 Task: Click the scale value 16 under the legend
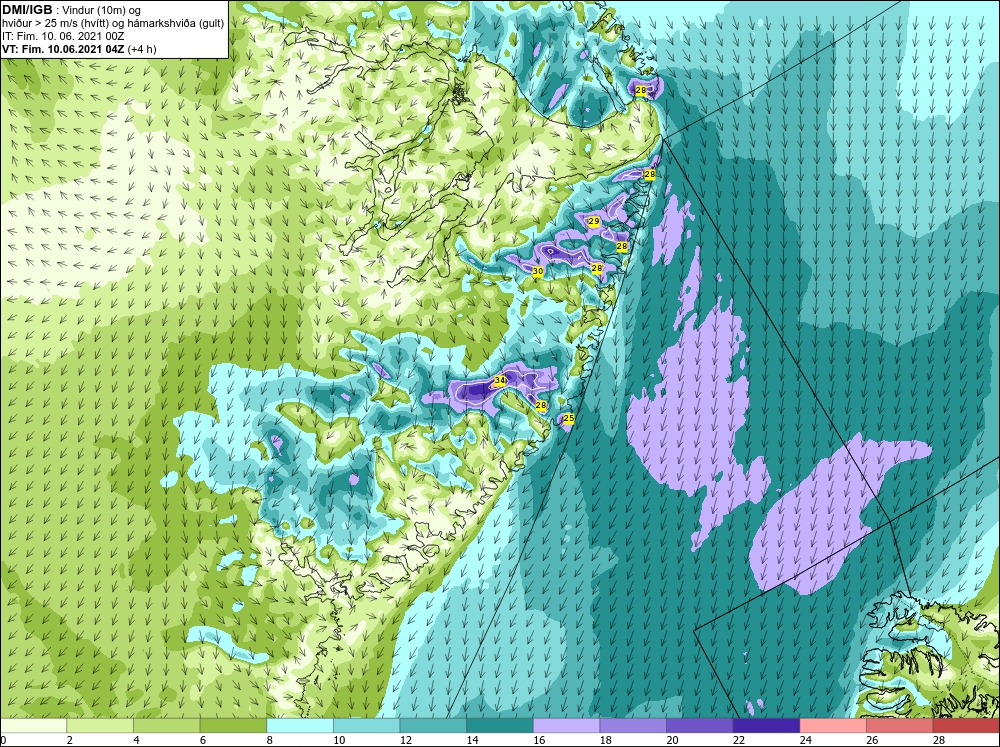click(x=539, y=740)
